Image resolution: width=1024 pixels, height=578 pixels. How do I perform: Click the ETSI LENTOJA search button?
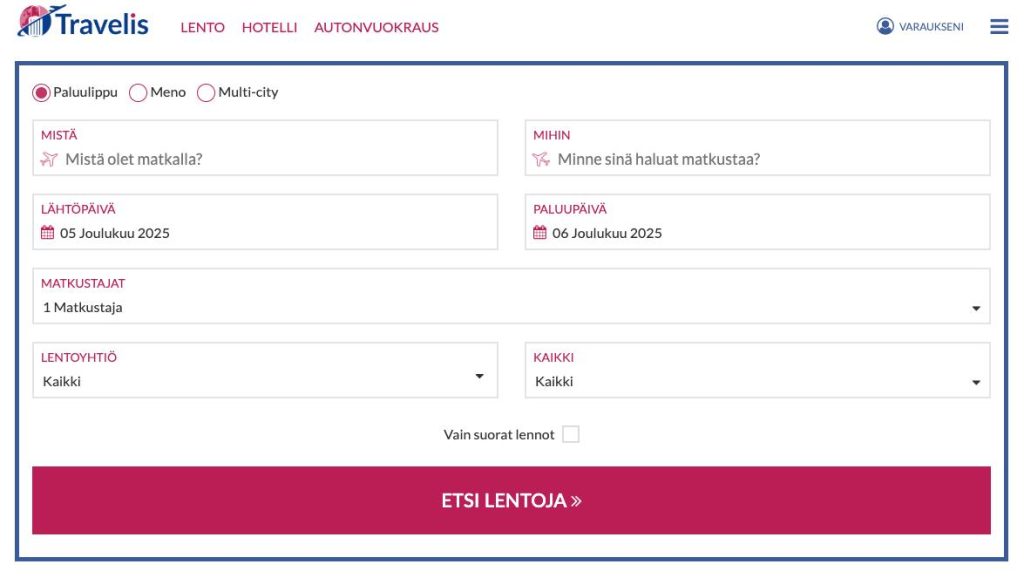(511, 500)
